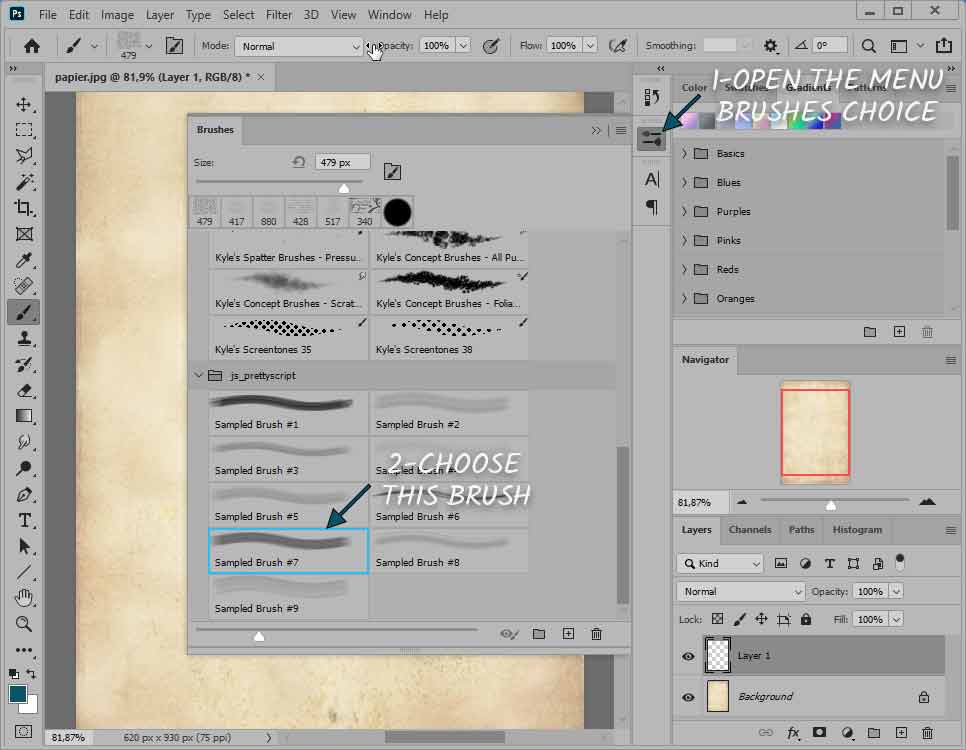Screen dimensions: 966x750
Task: Switch to the Paths tab
Action: (801, 530)
